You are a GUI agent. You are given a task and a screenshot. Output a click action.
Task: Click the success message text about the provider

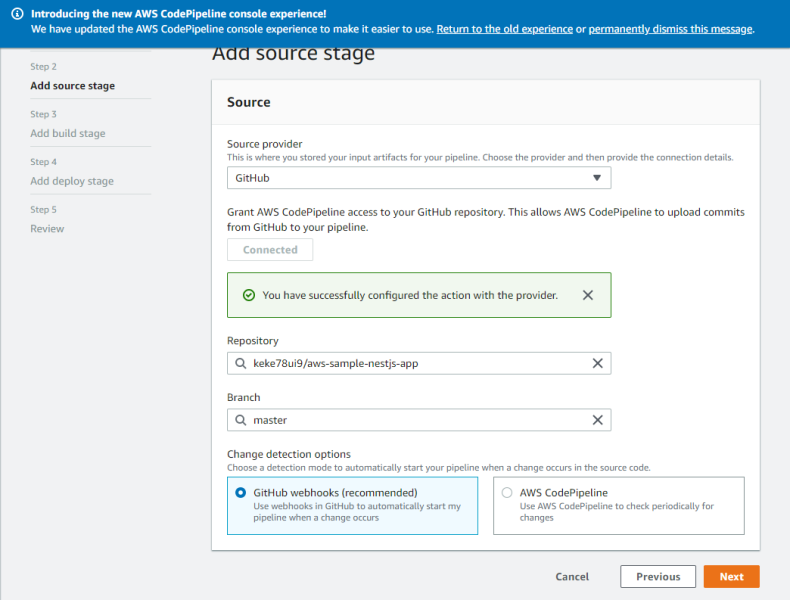(x=410, y=295)
